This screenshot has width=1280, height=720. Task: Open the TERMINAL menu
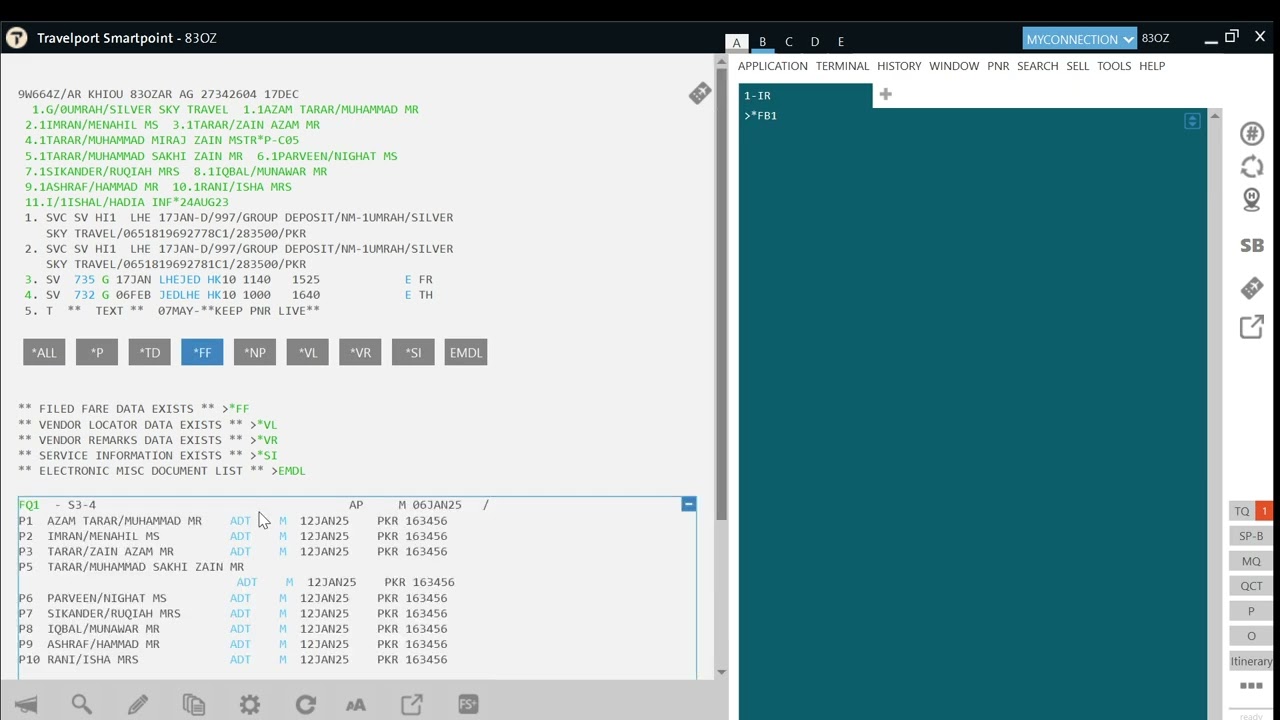coord(842,66)
